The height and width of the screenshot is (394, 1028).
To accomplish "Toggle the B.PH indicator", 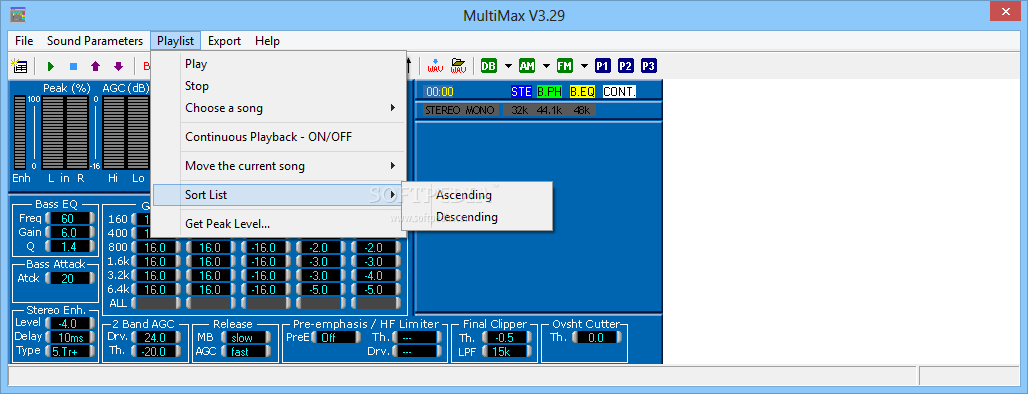I will point(550,92).
